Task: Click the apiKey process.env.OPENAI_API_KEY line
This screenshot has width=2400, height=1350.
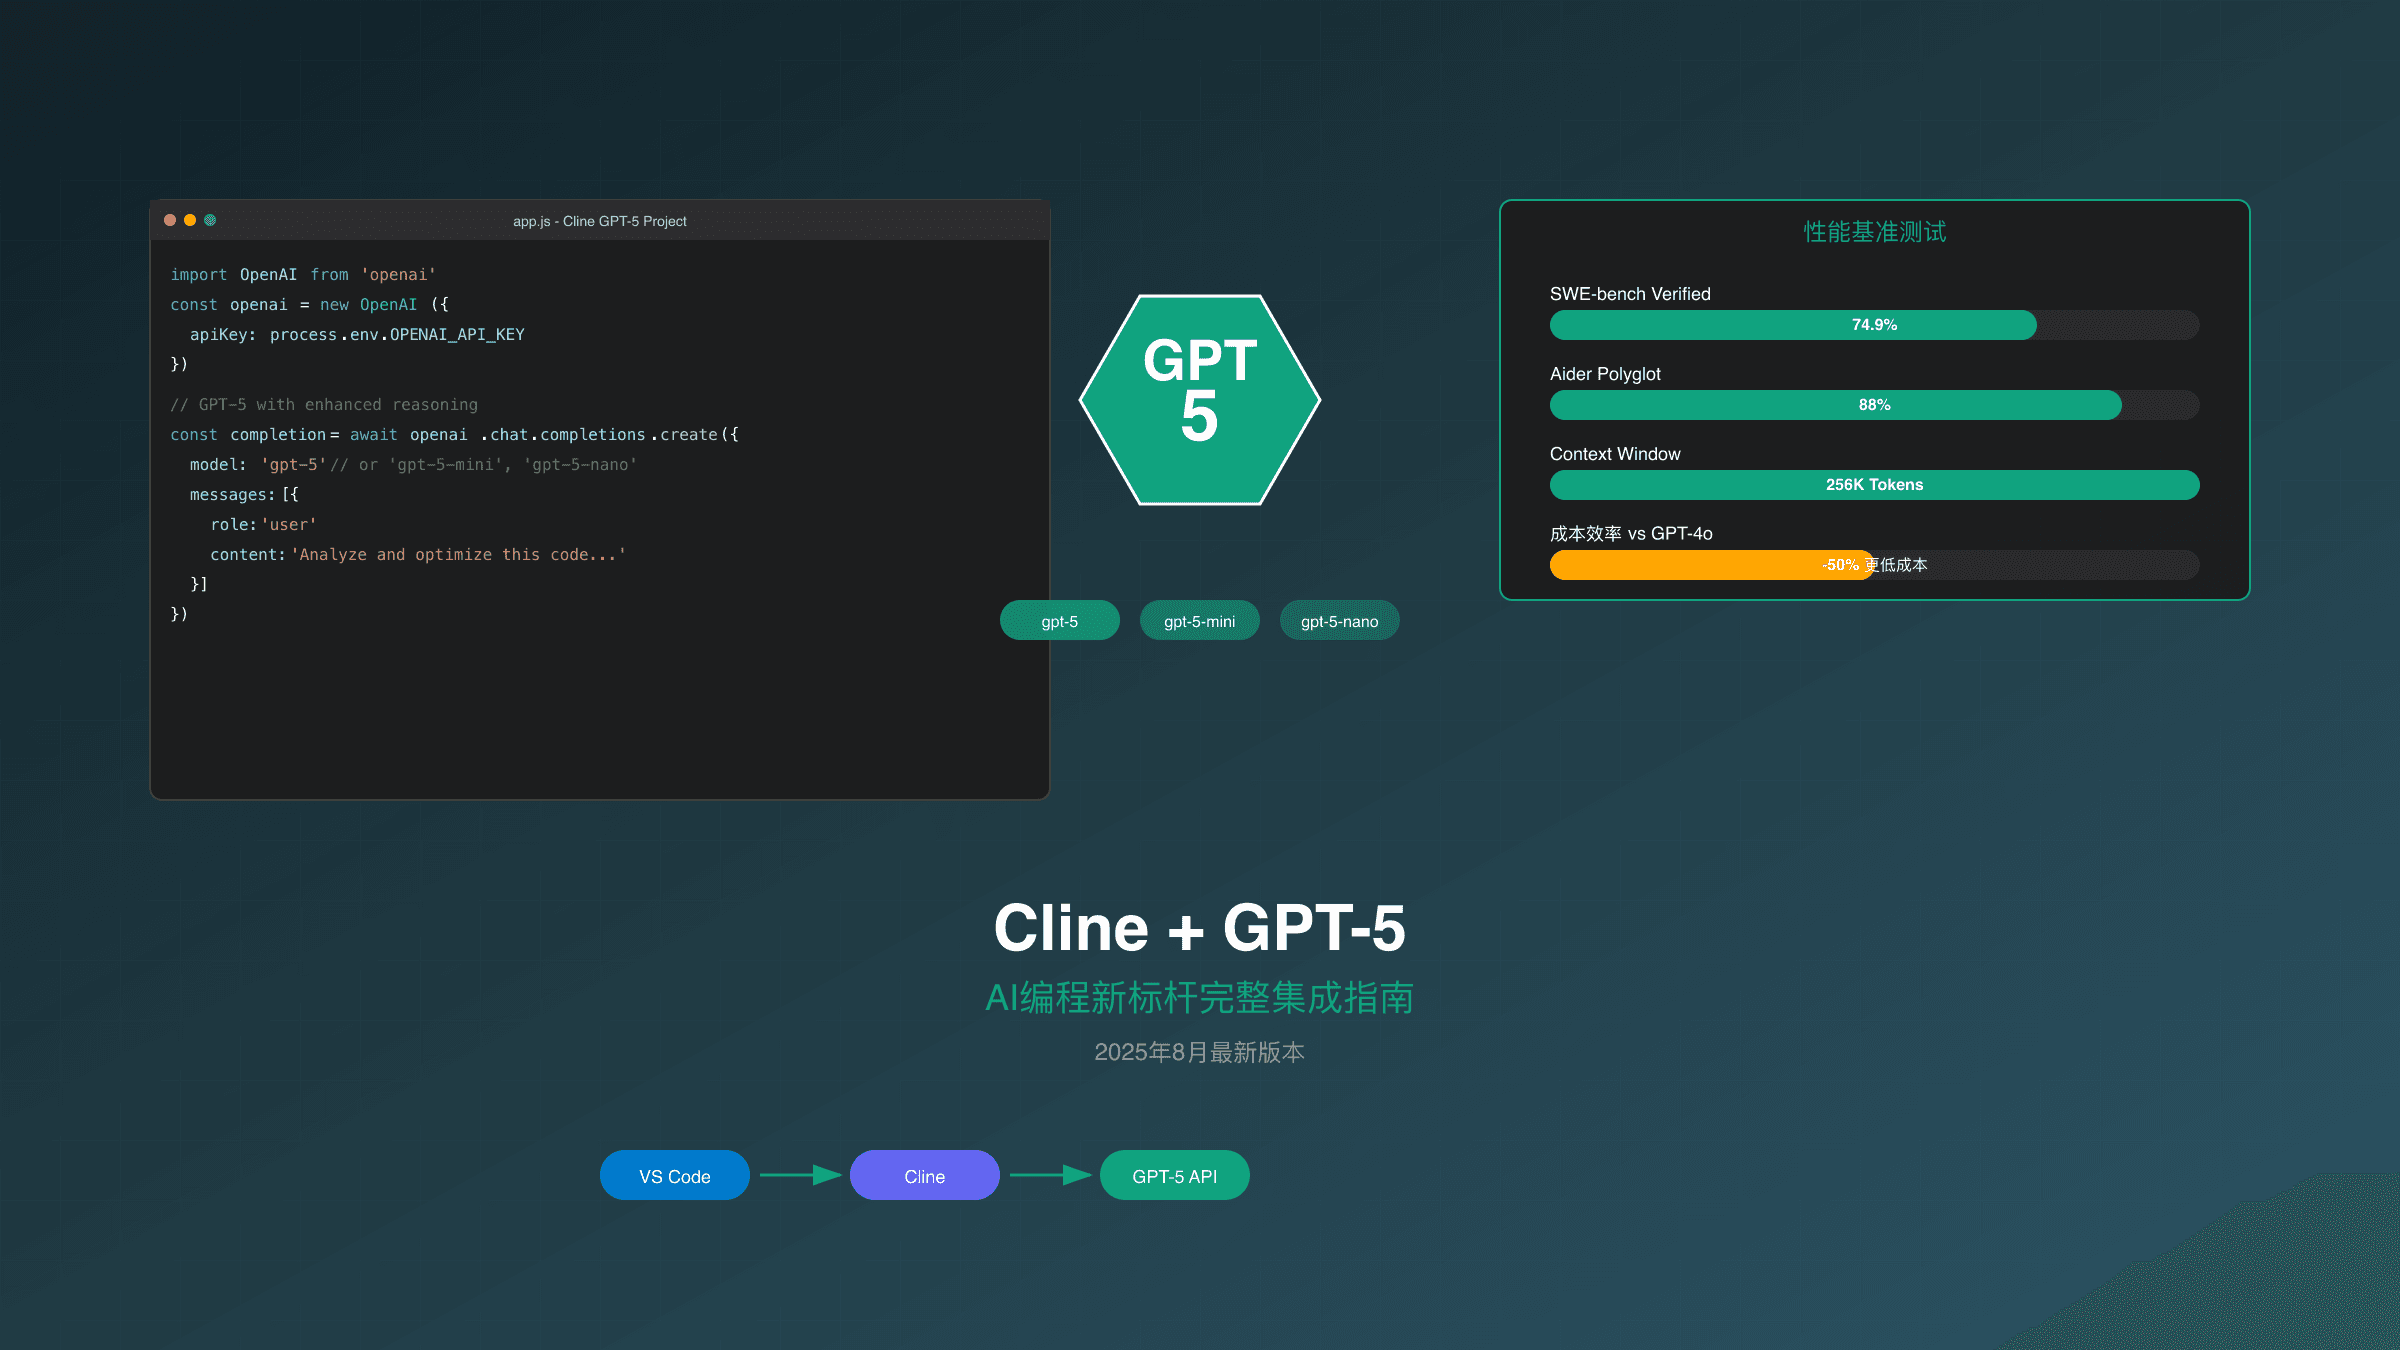Action: point(357,335)
